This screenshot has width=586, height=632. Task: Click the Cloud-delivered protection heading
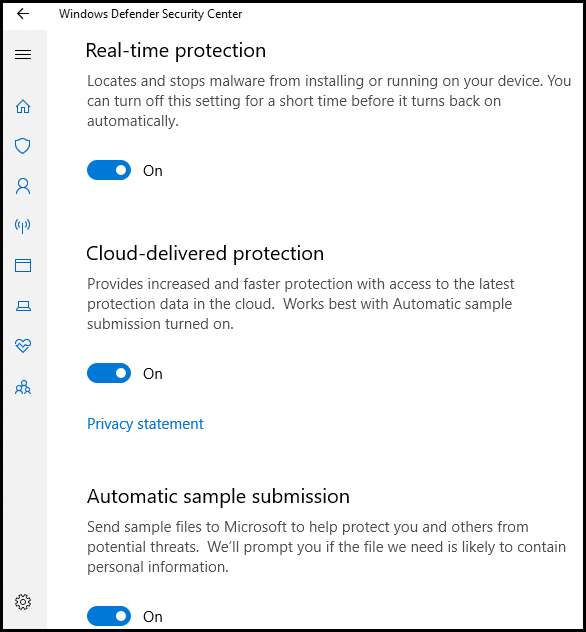(x=205, y=254)
